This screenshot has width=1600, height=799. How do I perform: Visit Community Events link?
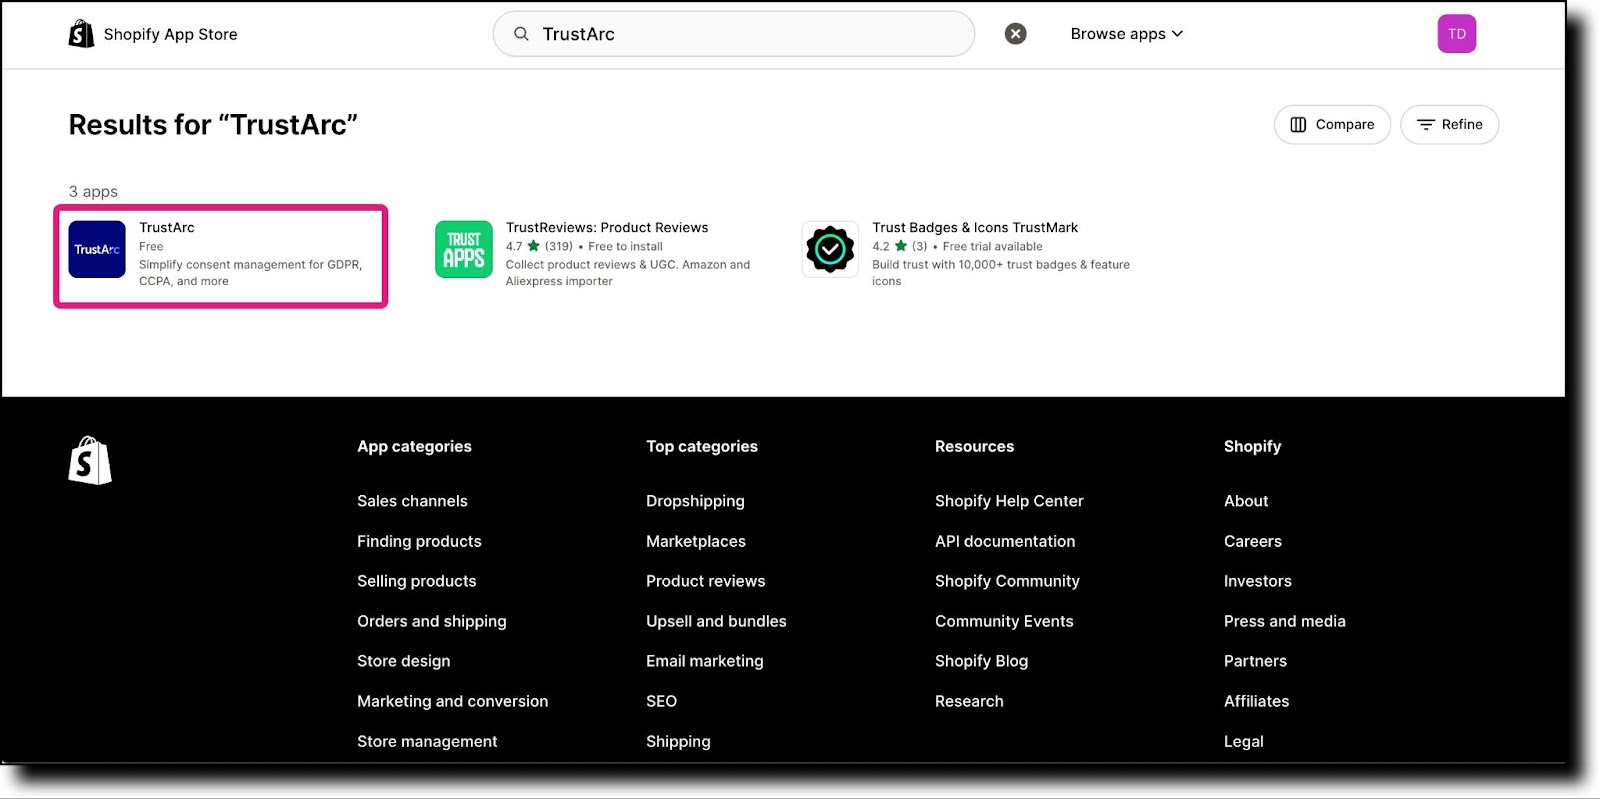(x=1004, y=621)
